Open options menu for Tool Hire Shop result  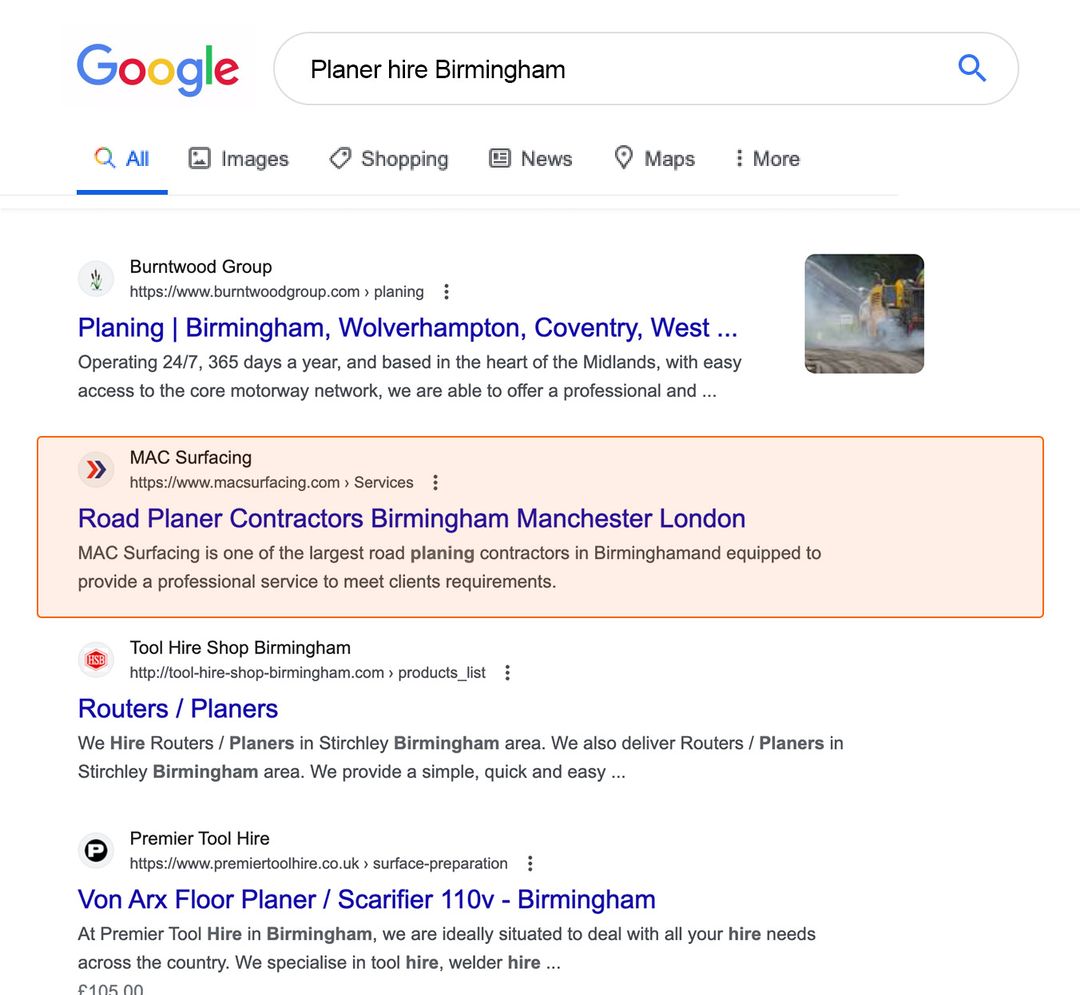point(507,672)
